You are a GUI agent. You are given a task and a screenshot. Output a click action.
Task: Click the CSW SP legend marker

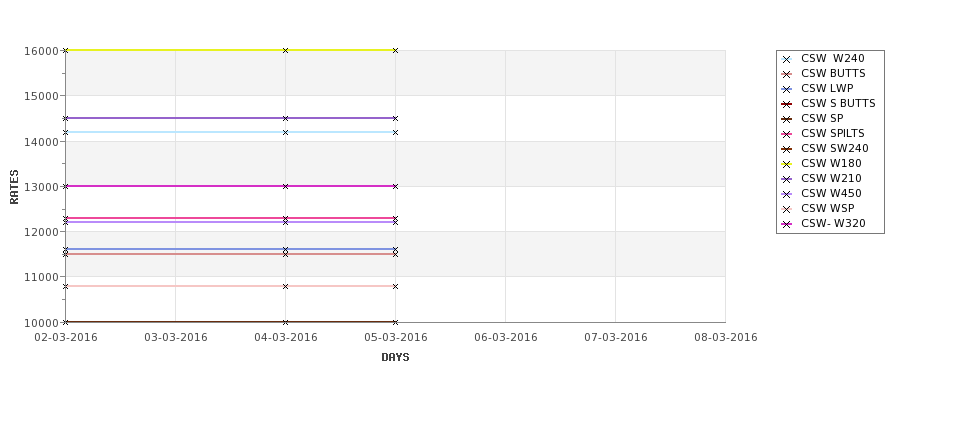(787, 119)
